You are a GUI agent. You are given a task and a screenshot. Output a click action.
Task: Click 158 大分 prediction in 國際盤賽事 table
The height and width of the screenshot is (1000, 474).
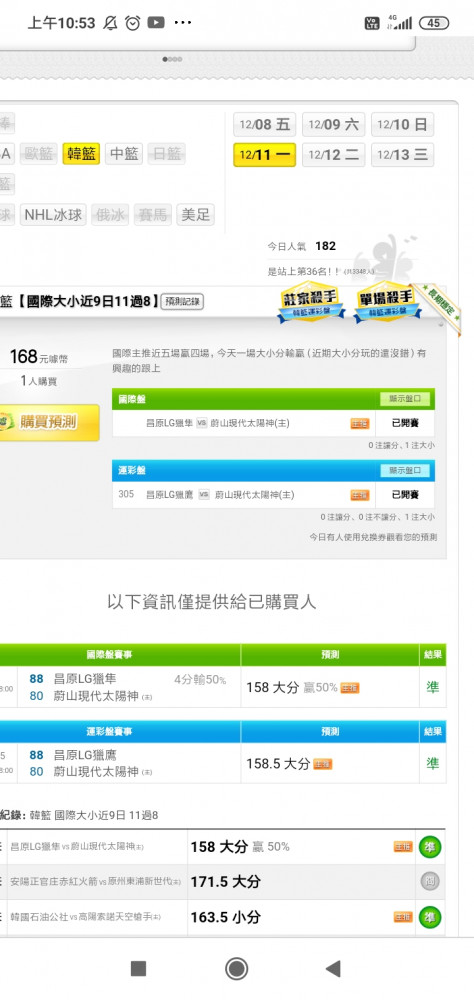[x=272, y=688]
